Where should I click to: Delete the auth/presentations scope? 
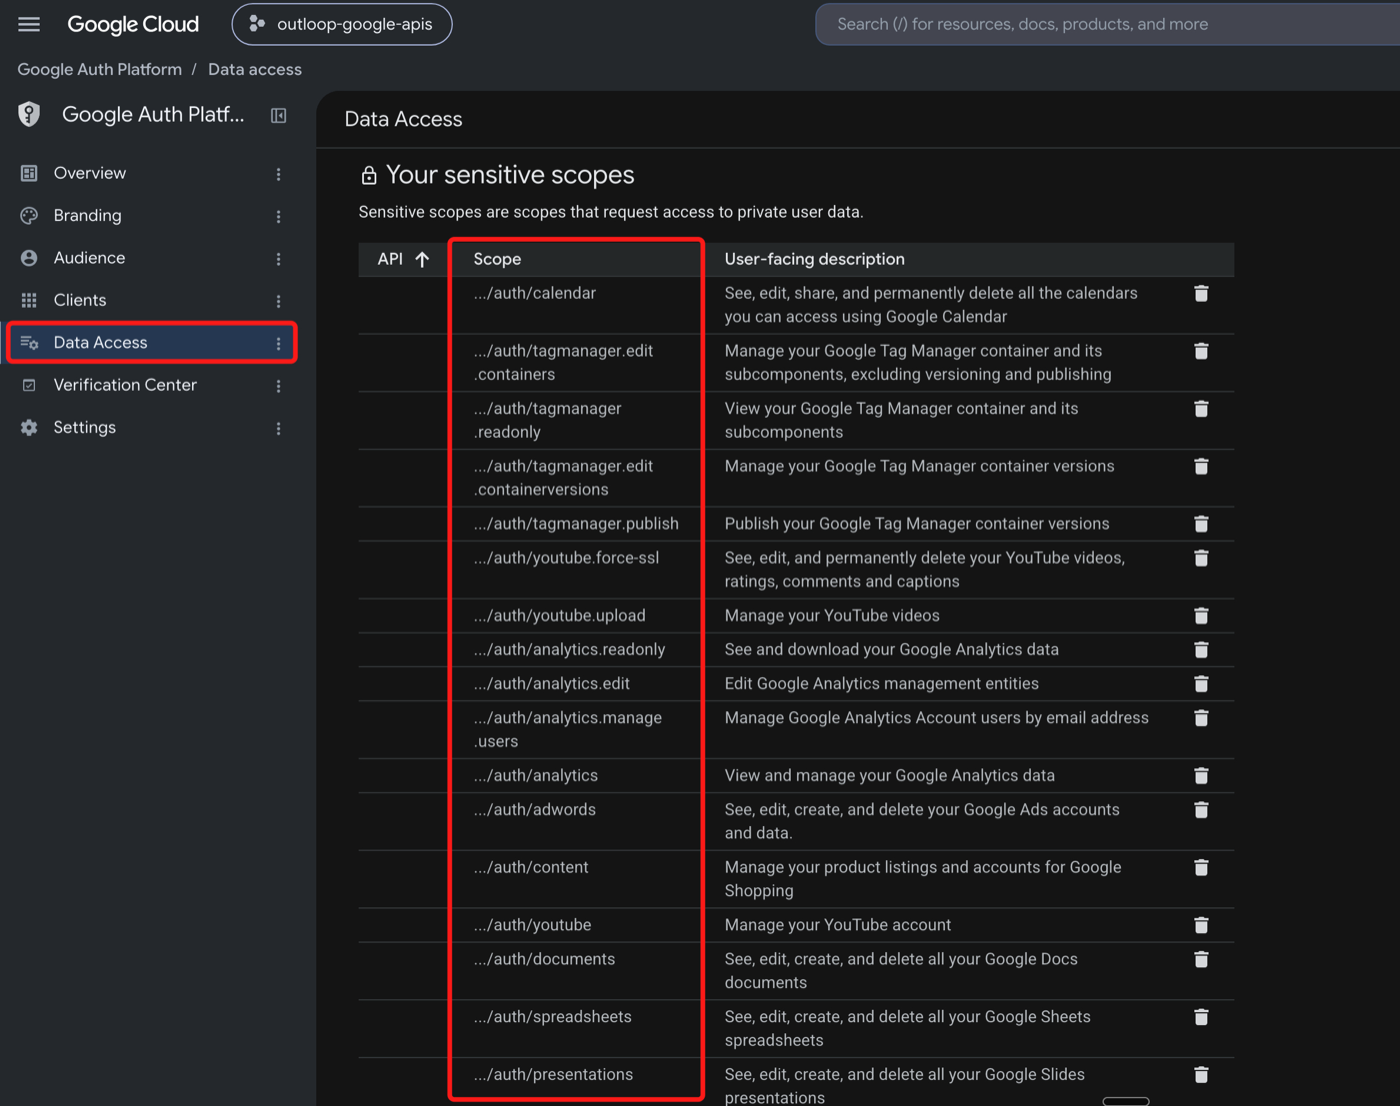(x=1202, y=1075)
